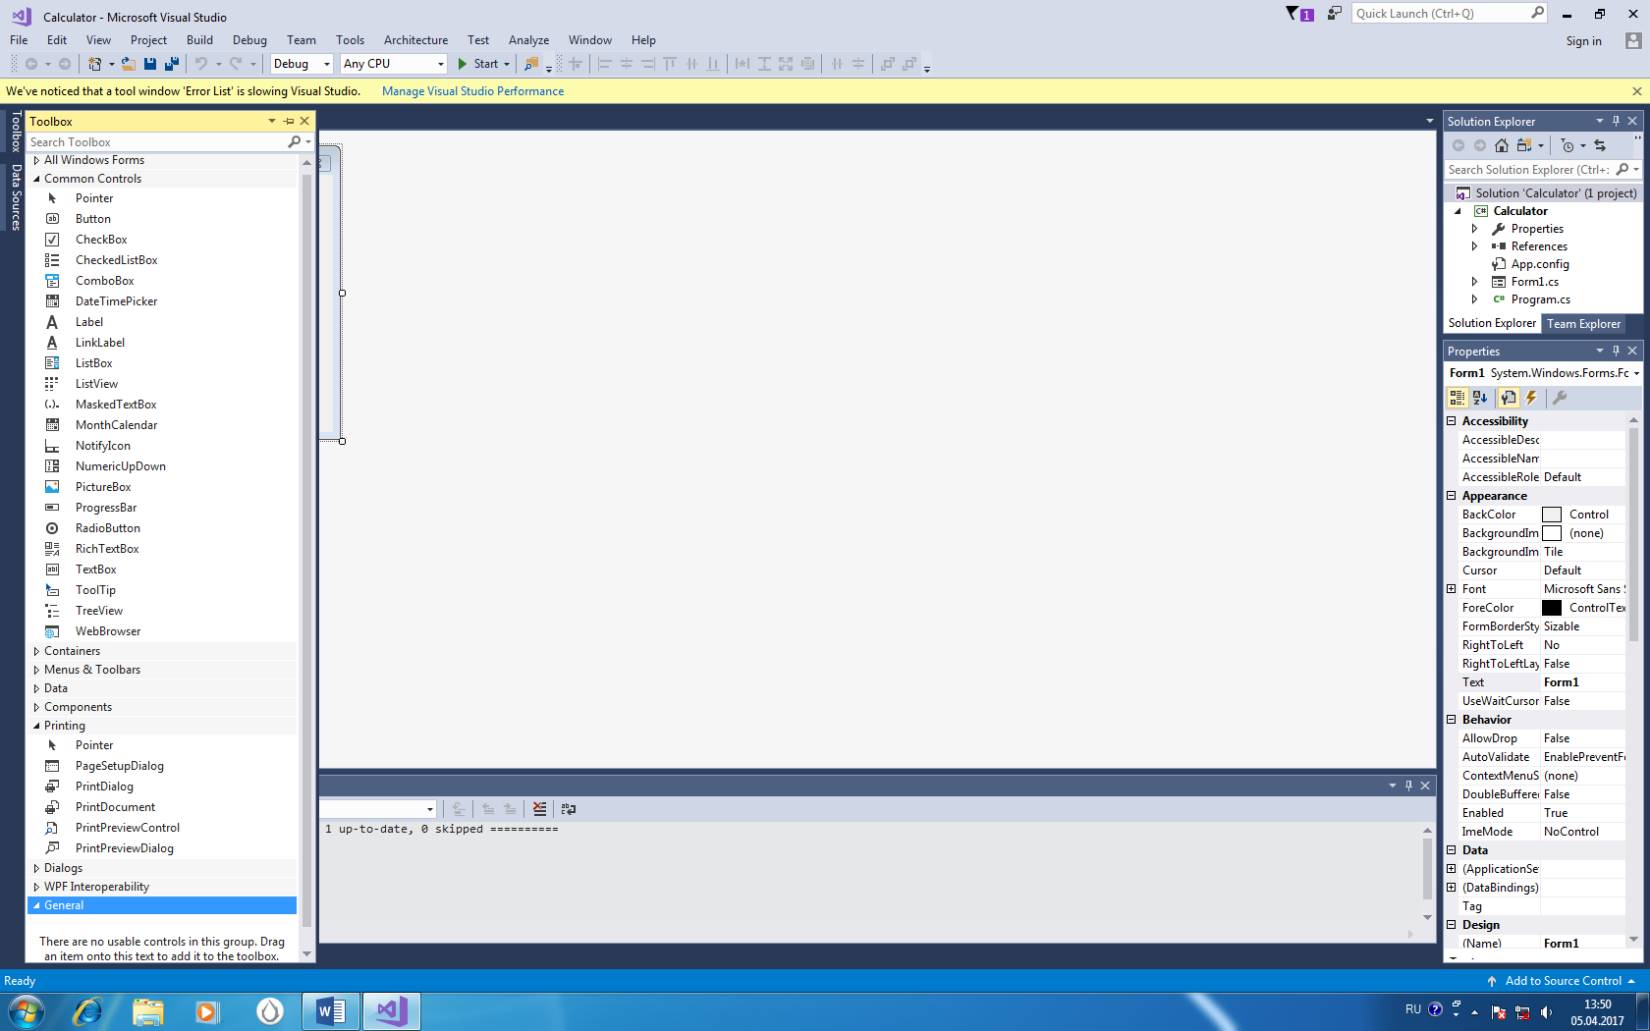
Task: Click the BackColor white color swatch
Action: tap(1551, 515)
